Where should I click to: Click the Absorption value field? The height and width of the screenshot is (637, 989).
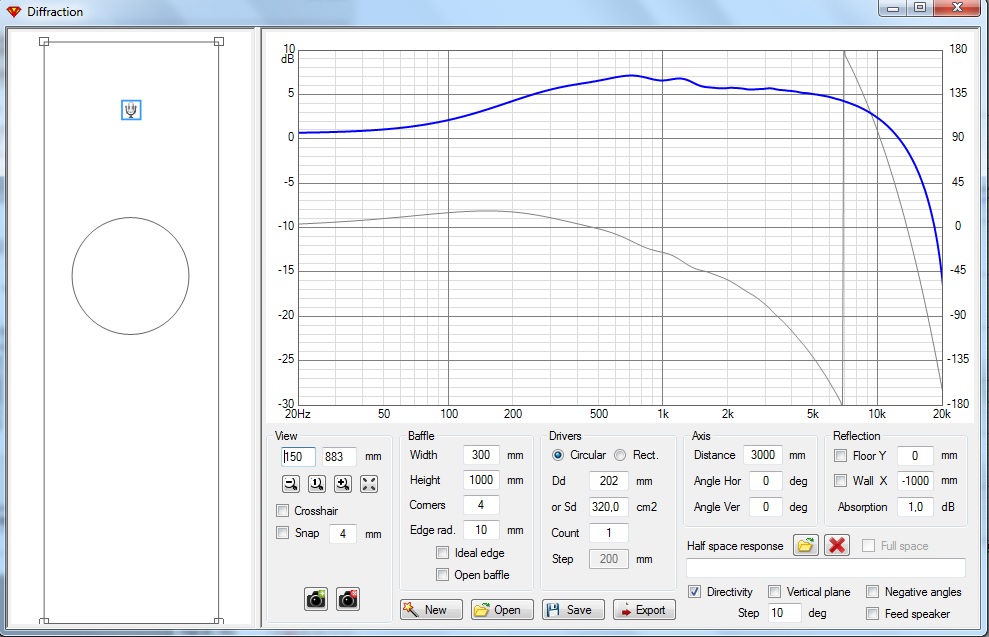point(915,506)
